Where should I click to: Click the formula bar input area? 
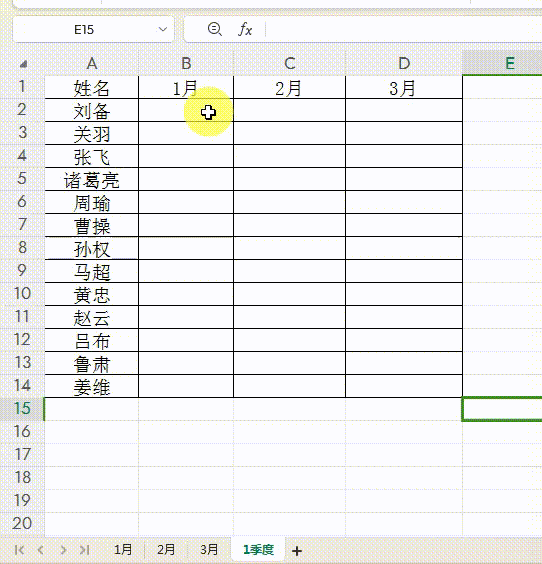pyautogui.click(x=403, y=29)
